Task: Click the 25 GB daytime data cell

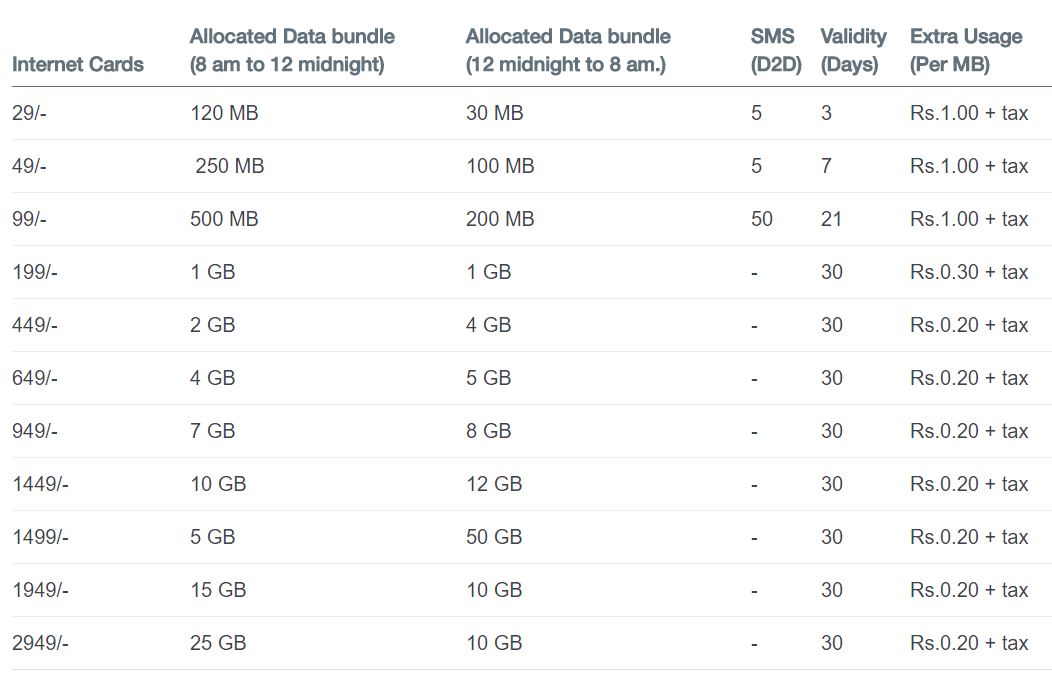Action: (x=218, y=642)
